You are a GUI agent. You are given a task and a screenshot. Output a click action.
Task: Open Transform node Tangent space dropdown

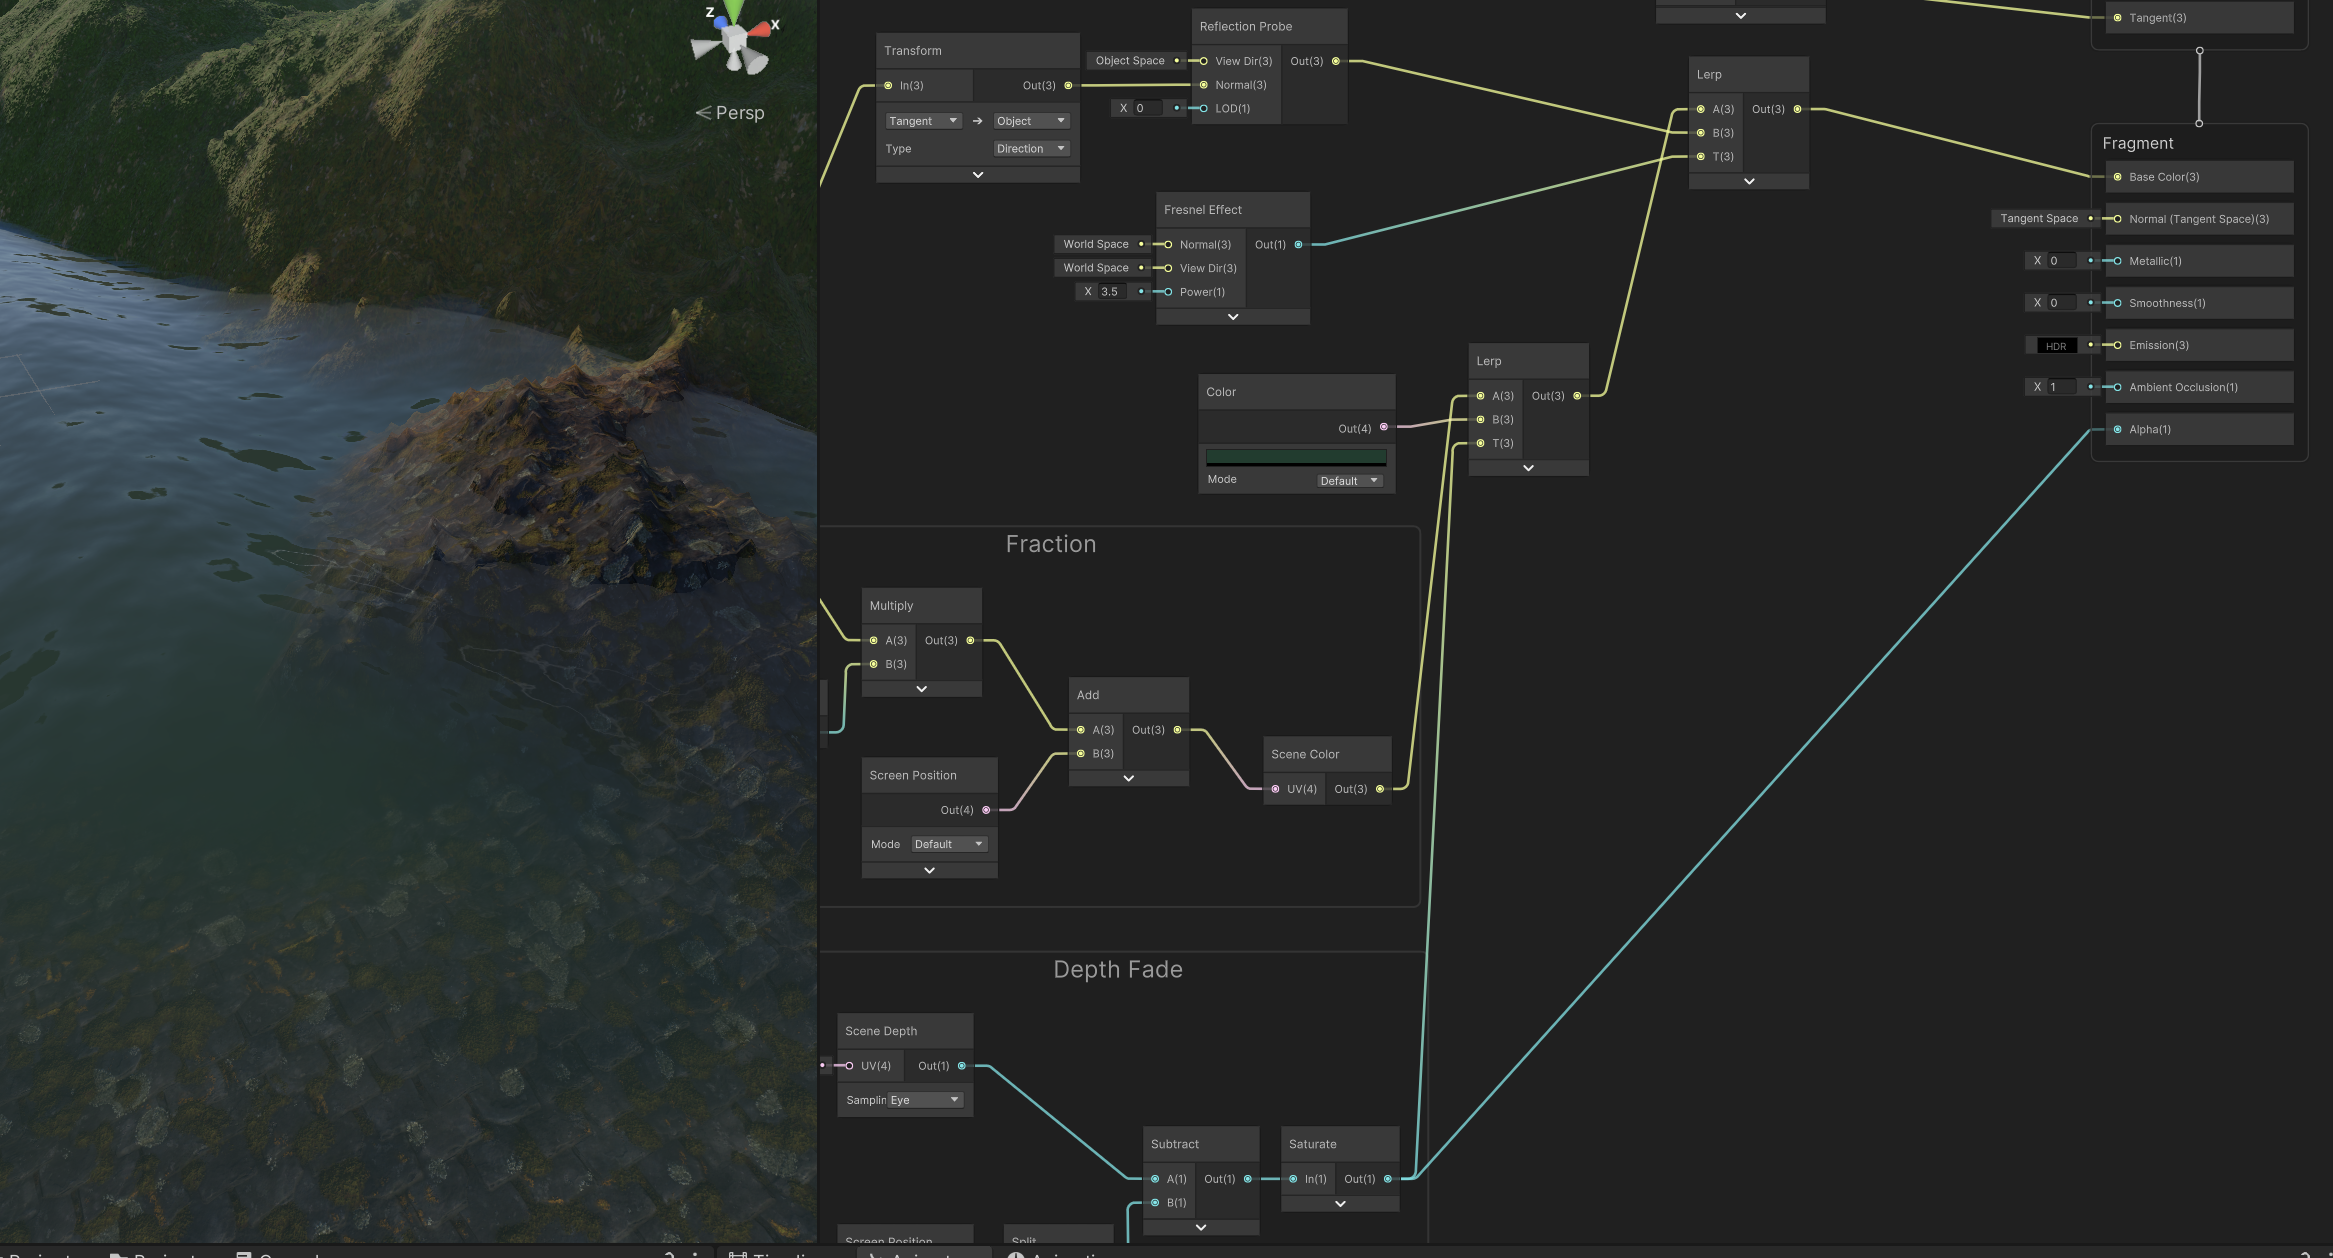pyautogui.click(x=923, y=121)
